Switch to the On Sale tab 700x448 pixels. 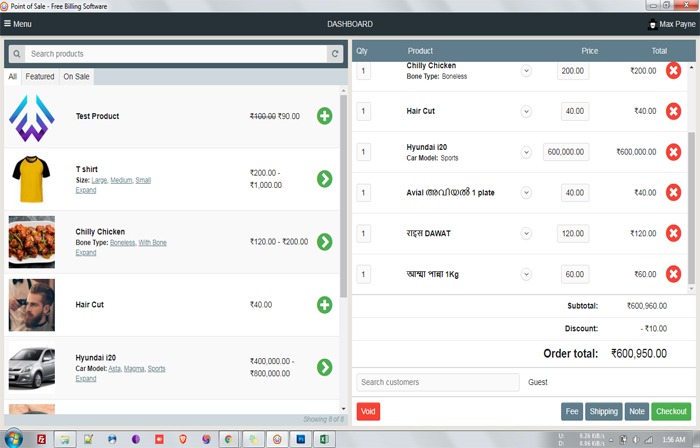point(76,77)
